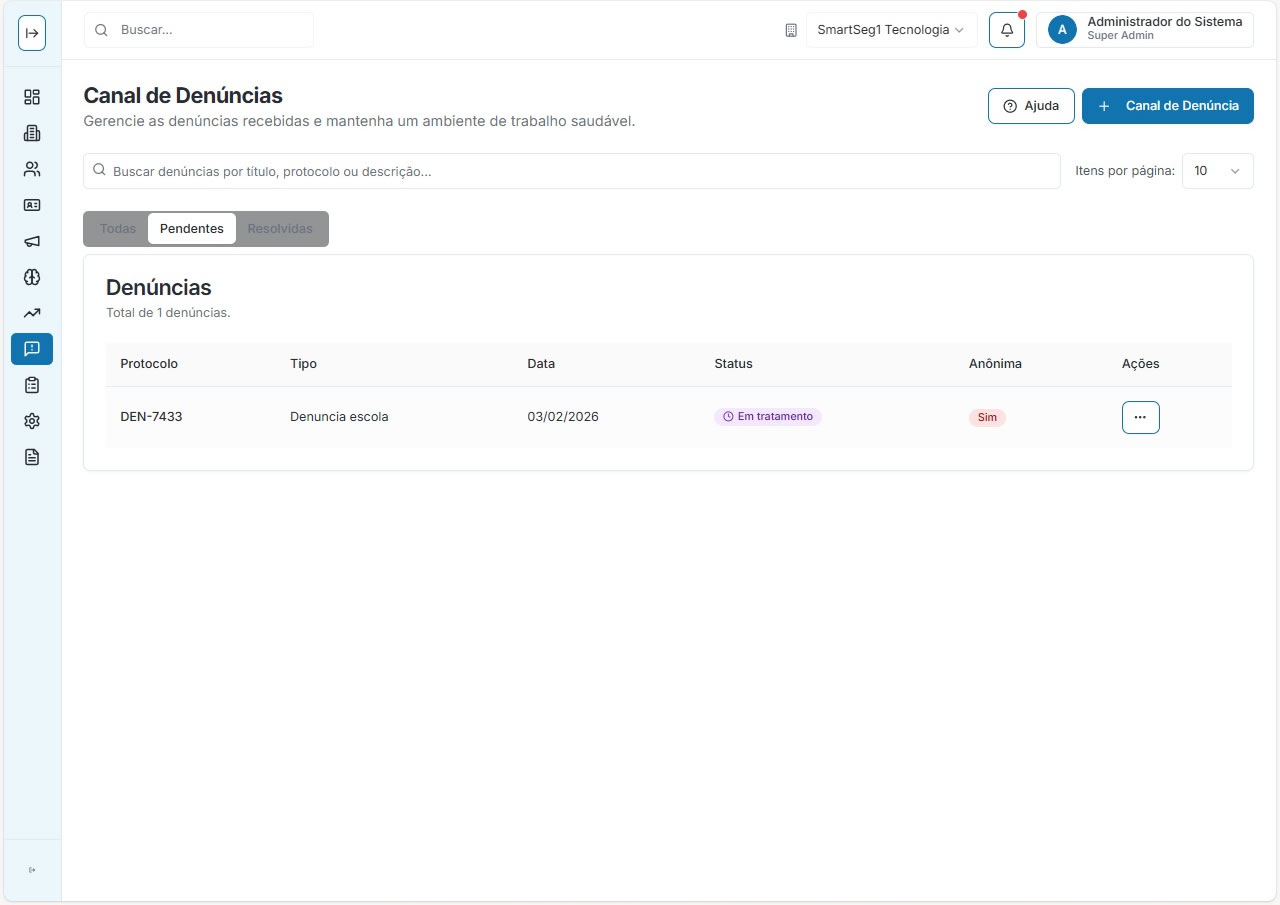Image resolution: width=1280 pixels, height=905 pixels.
Task: Open the SmartSeg1 Tecnologia company dropdown
Action: [891, 30]
